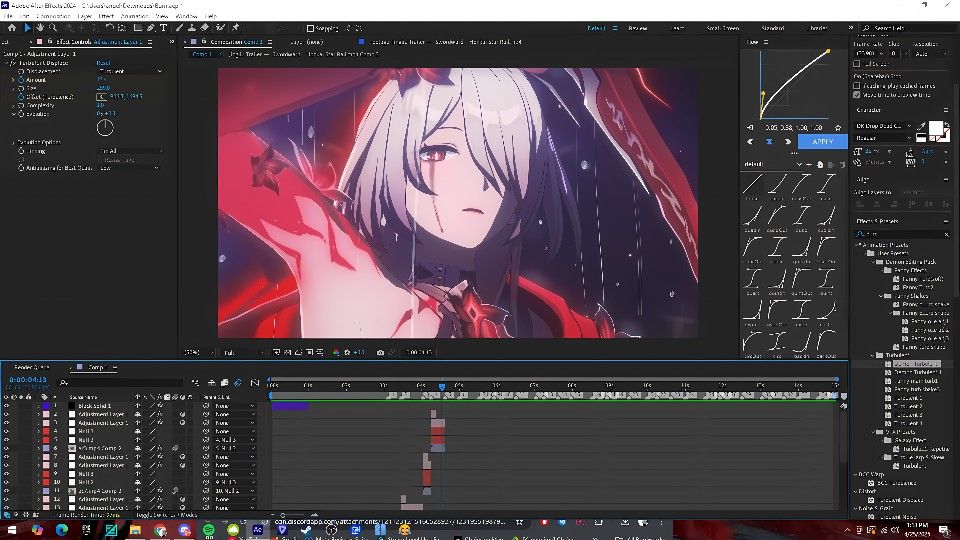
Task: Click the Evolution angle dial
Action: [105, 127]
